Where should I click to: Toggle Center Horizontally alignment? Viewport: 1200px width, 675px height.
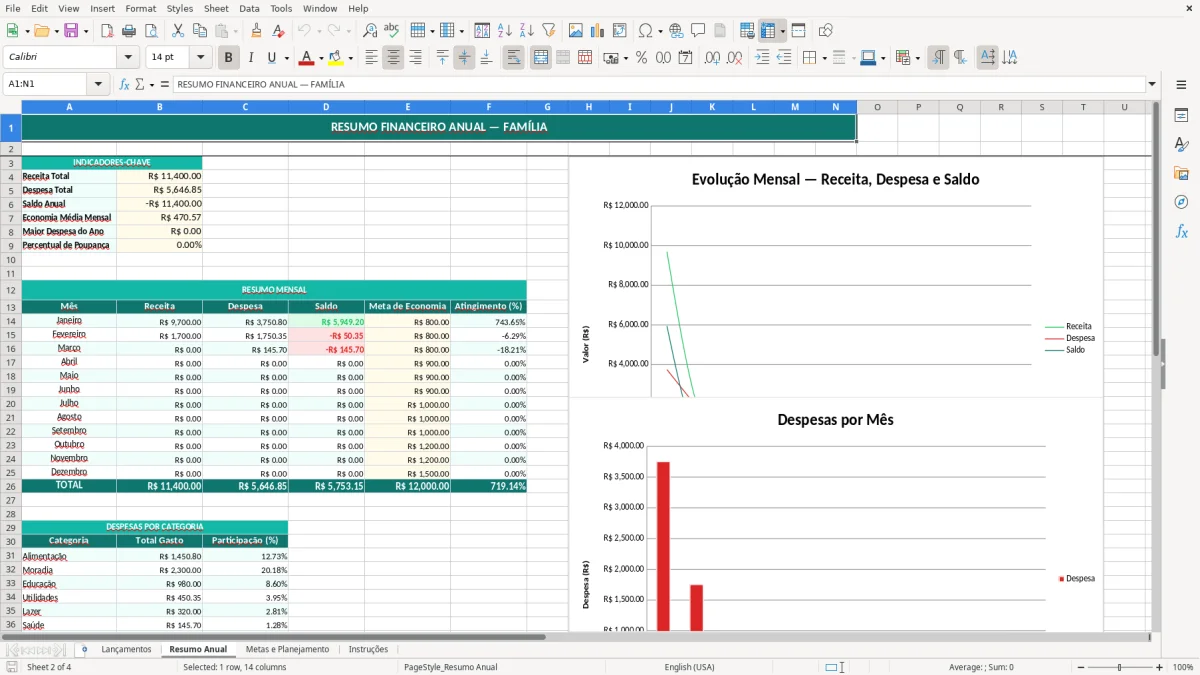393,58
